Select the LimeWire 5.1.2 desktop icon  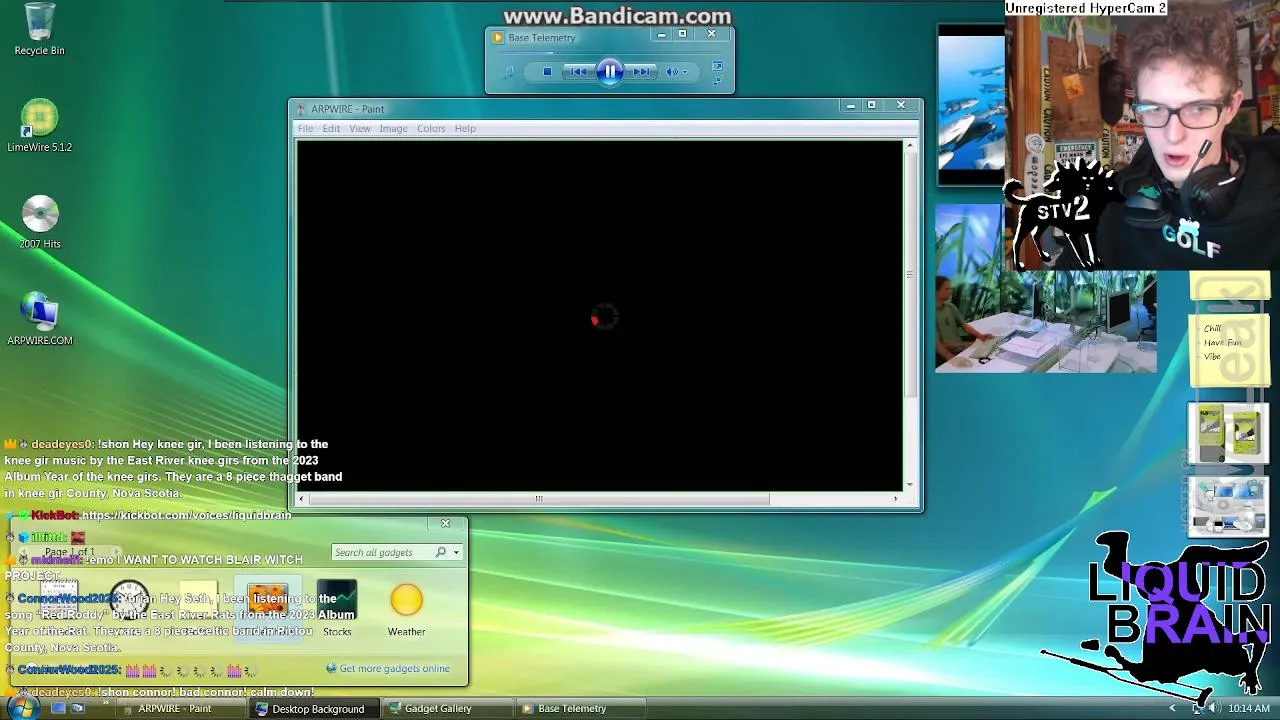point(39,125)
